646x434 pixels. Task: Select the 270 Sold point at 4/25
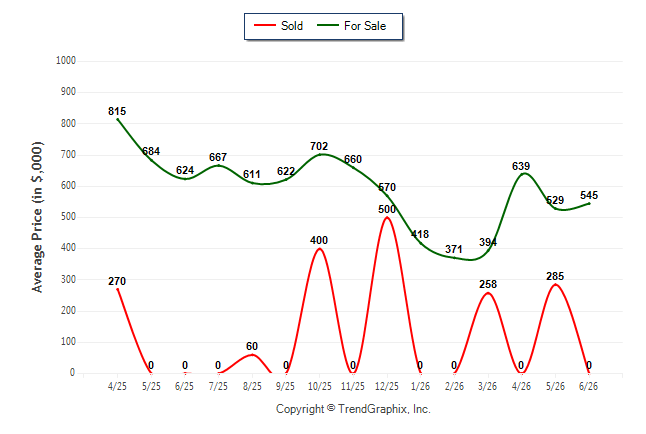tap(118, 289)
